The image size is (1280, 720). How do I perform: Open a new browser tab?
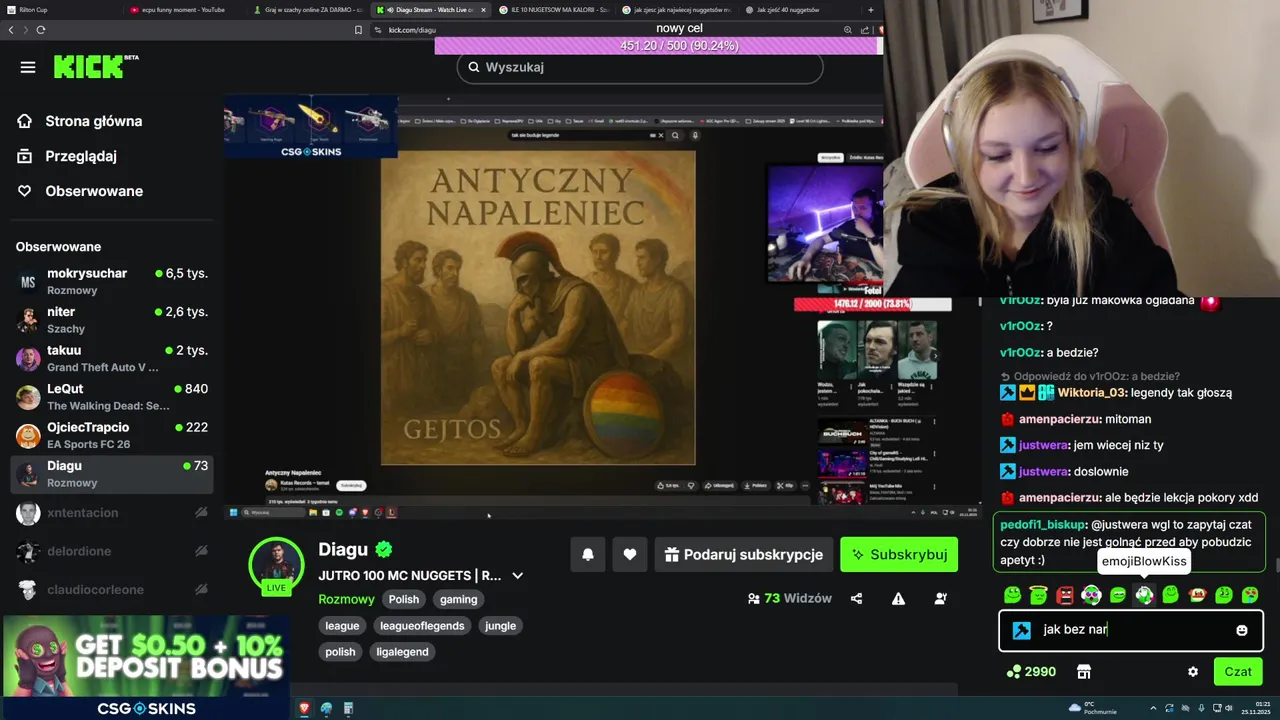click(x=870, y=10)
